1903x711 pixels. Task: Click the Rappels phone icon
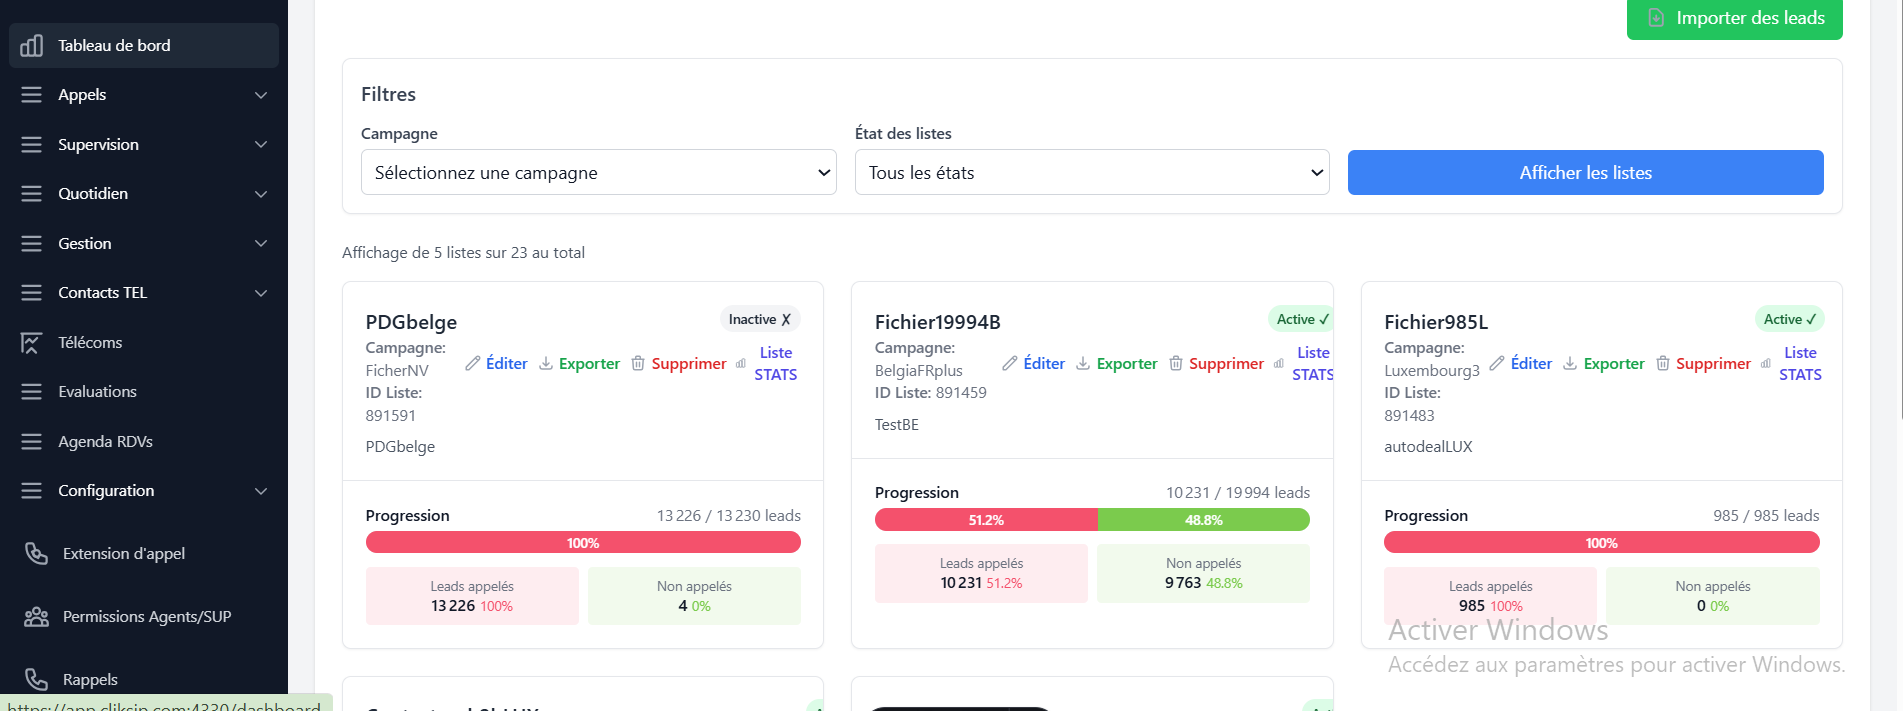pyautogui.click(x=36, y=680)
